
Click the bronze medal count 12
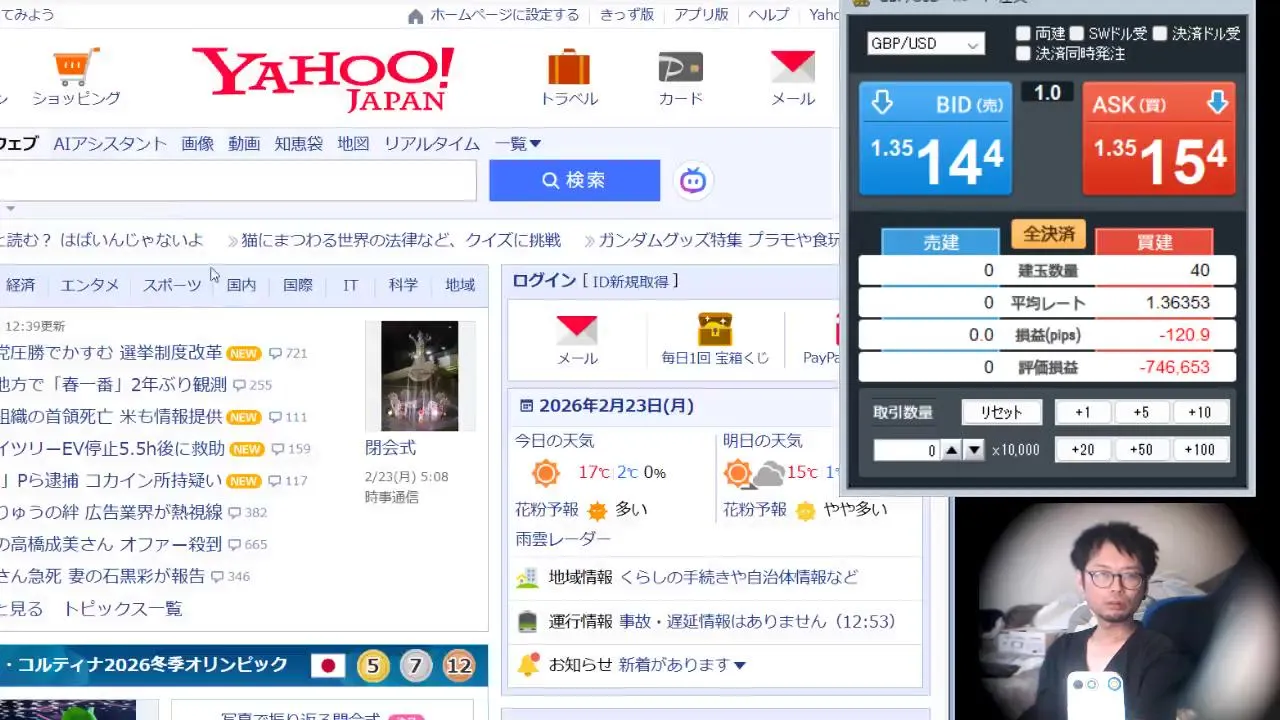pos(459,665)
